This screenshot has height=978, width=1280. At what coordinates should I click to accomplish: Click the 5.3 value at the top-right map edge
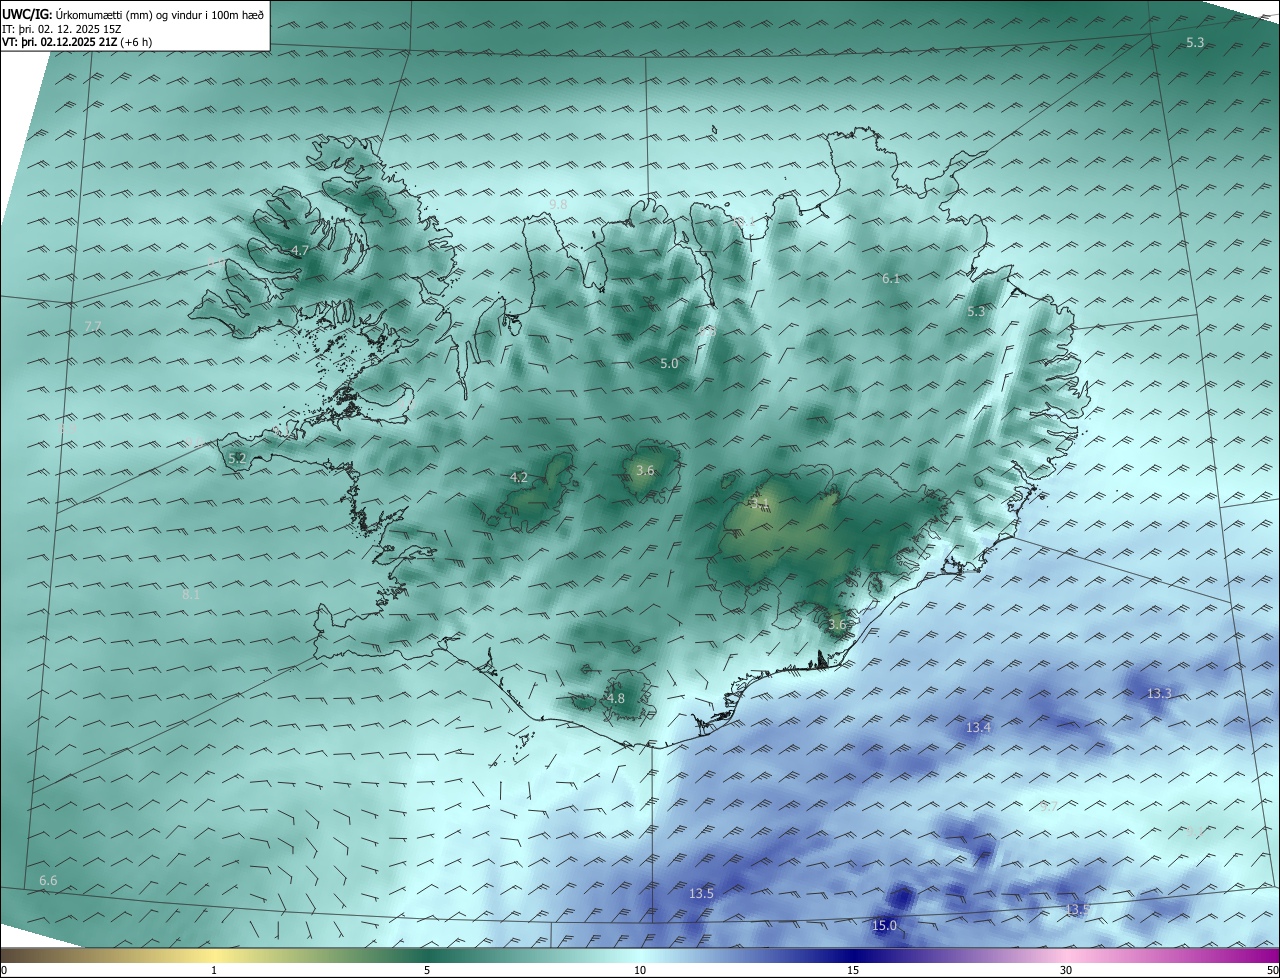[x=1195, y=42]
